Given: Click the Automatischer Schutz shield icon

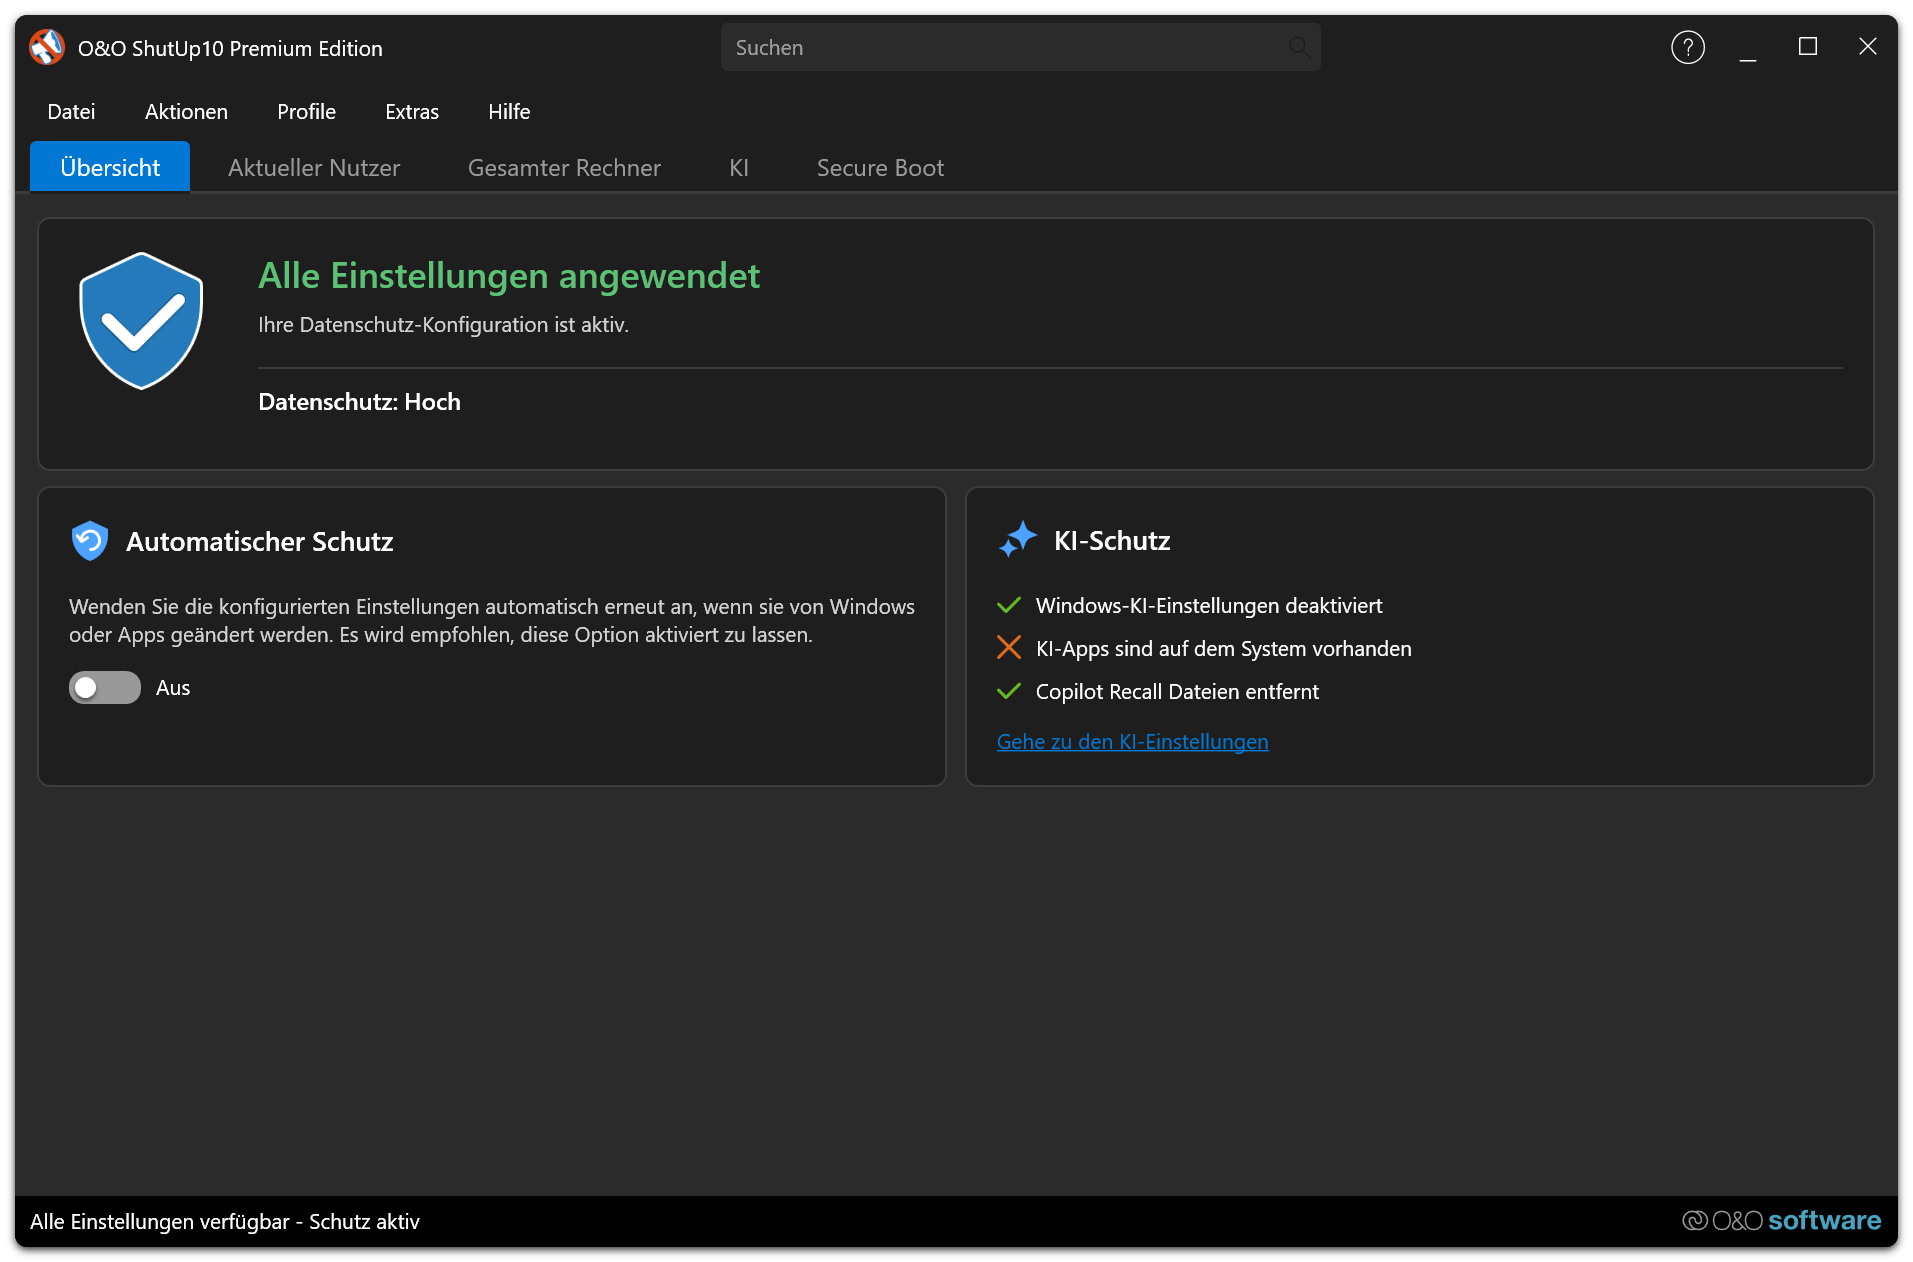Looking at the screenshot, I should tap(90, 541).
